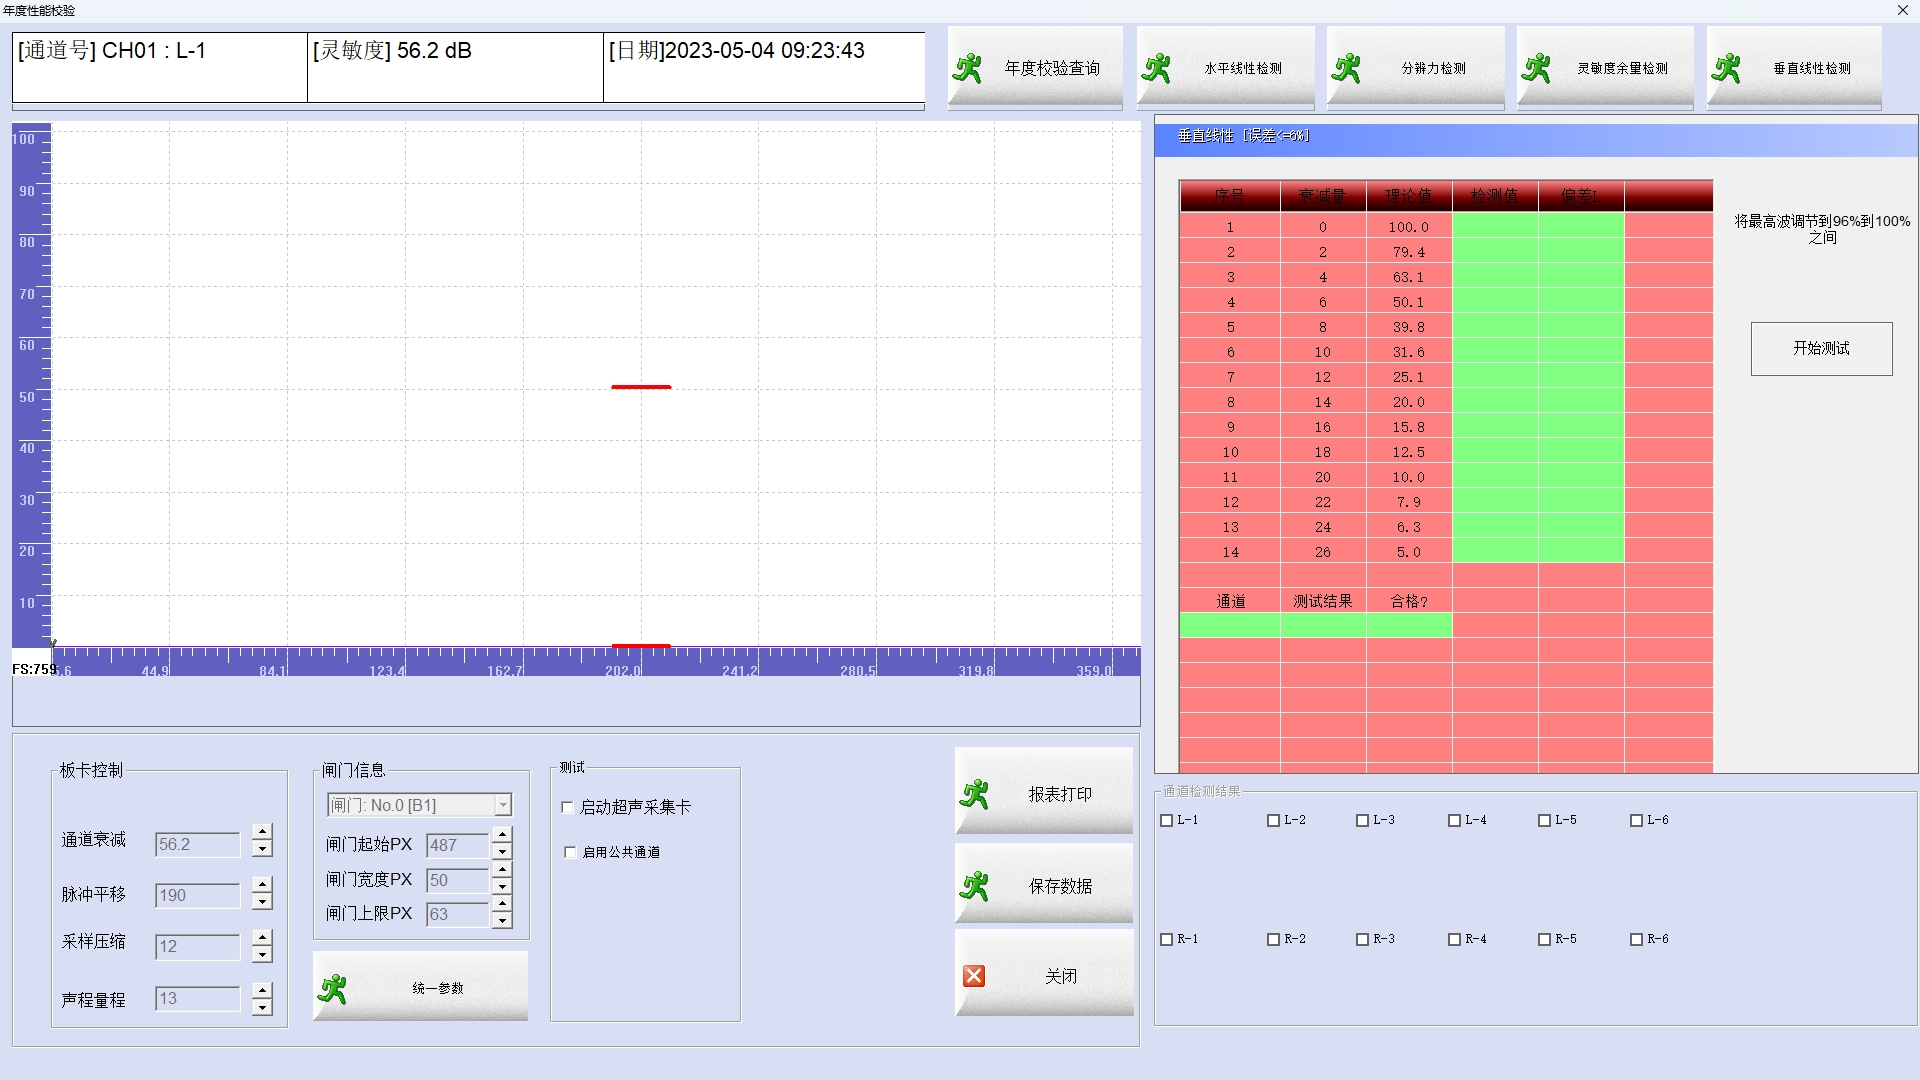This screenshot has width=1920, height=1080.
Task: Decrease 脉冲平移 with down arrow
Action: coord(262,902)
